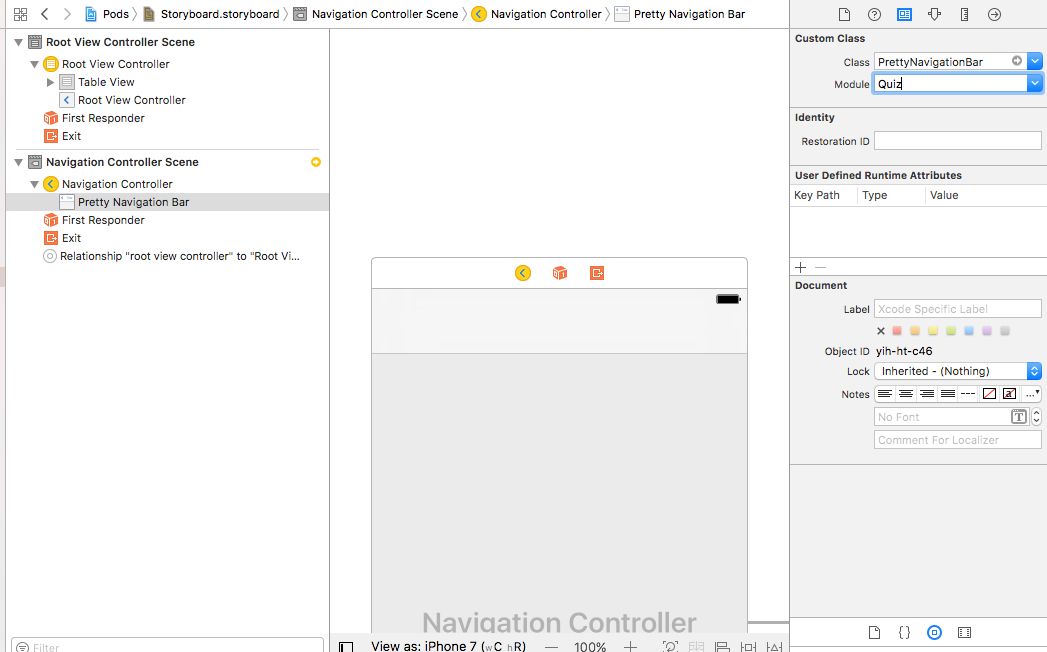Click the Restoration ID field
Screen dimensions: 1047x652
tap(958, 141)
